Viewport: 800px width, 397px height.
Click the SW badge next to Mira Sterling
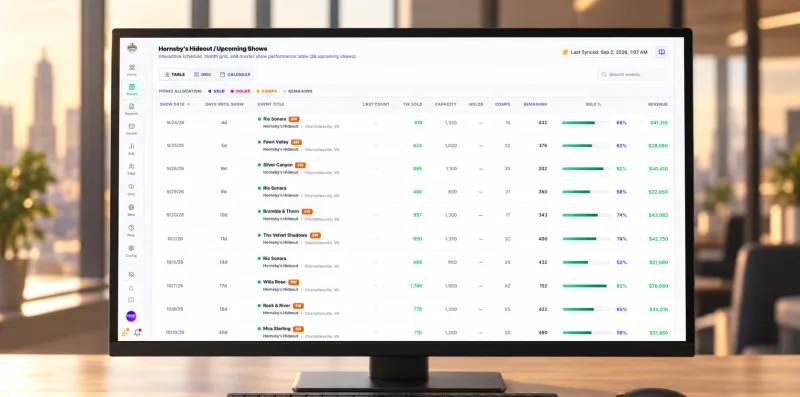[298, 329]
